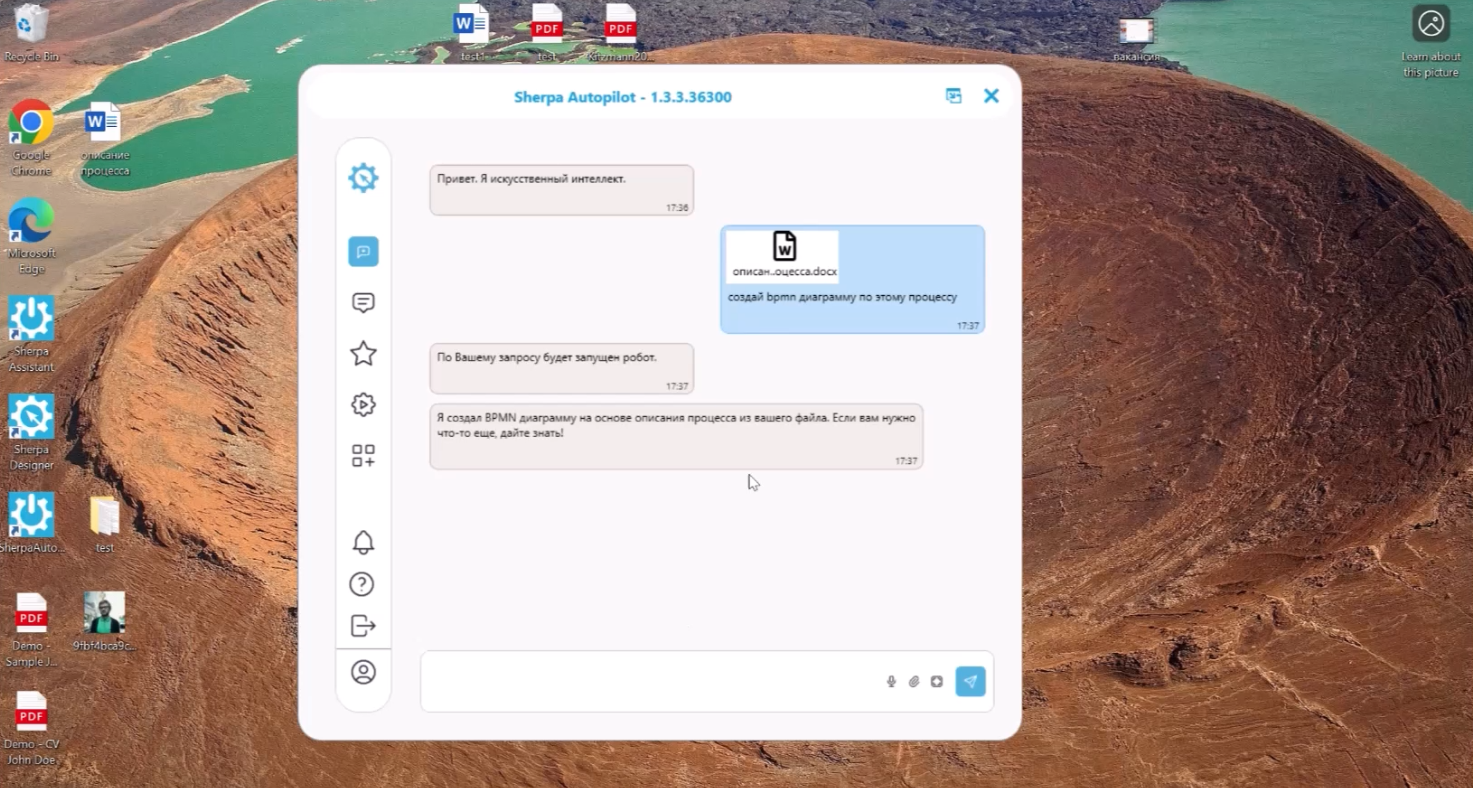Image resolution: width=1473 pixels, height=788 pixels.
Task: Open notifications bell icon
Action: 363,543
